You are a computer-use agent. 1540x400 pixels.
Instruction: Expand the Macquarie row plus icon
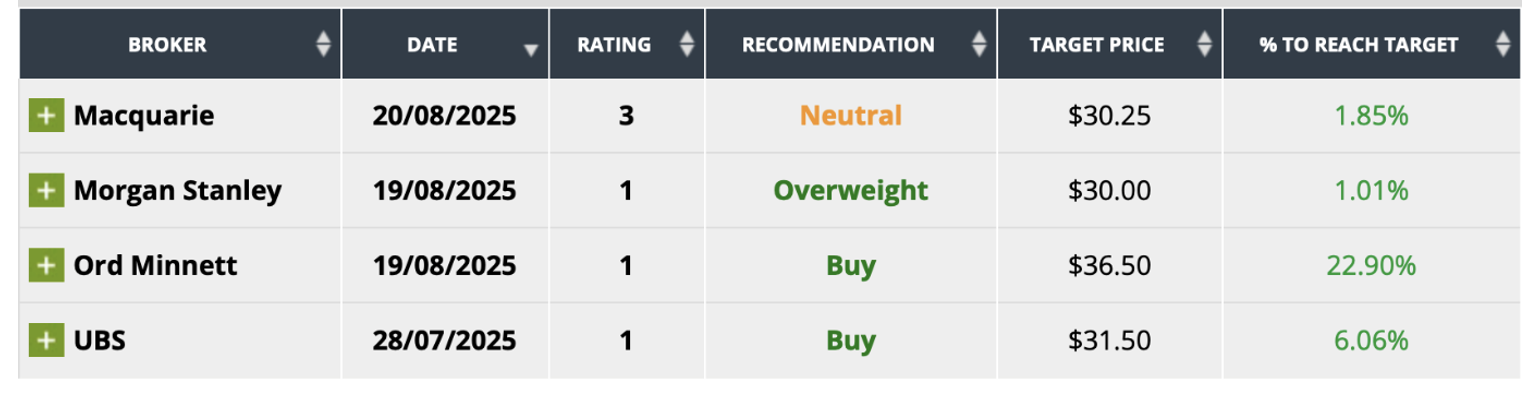pyautogui.click(x=44, y=116)
